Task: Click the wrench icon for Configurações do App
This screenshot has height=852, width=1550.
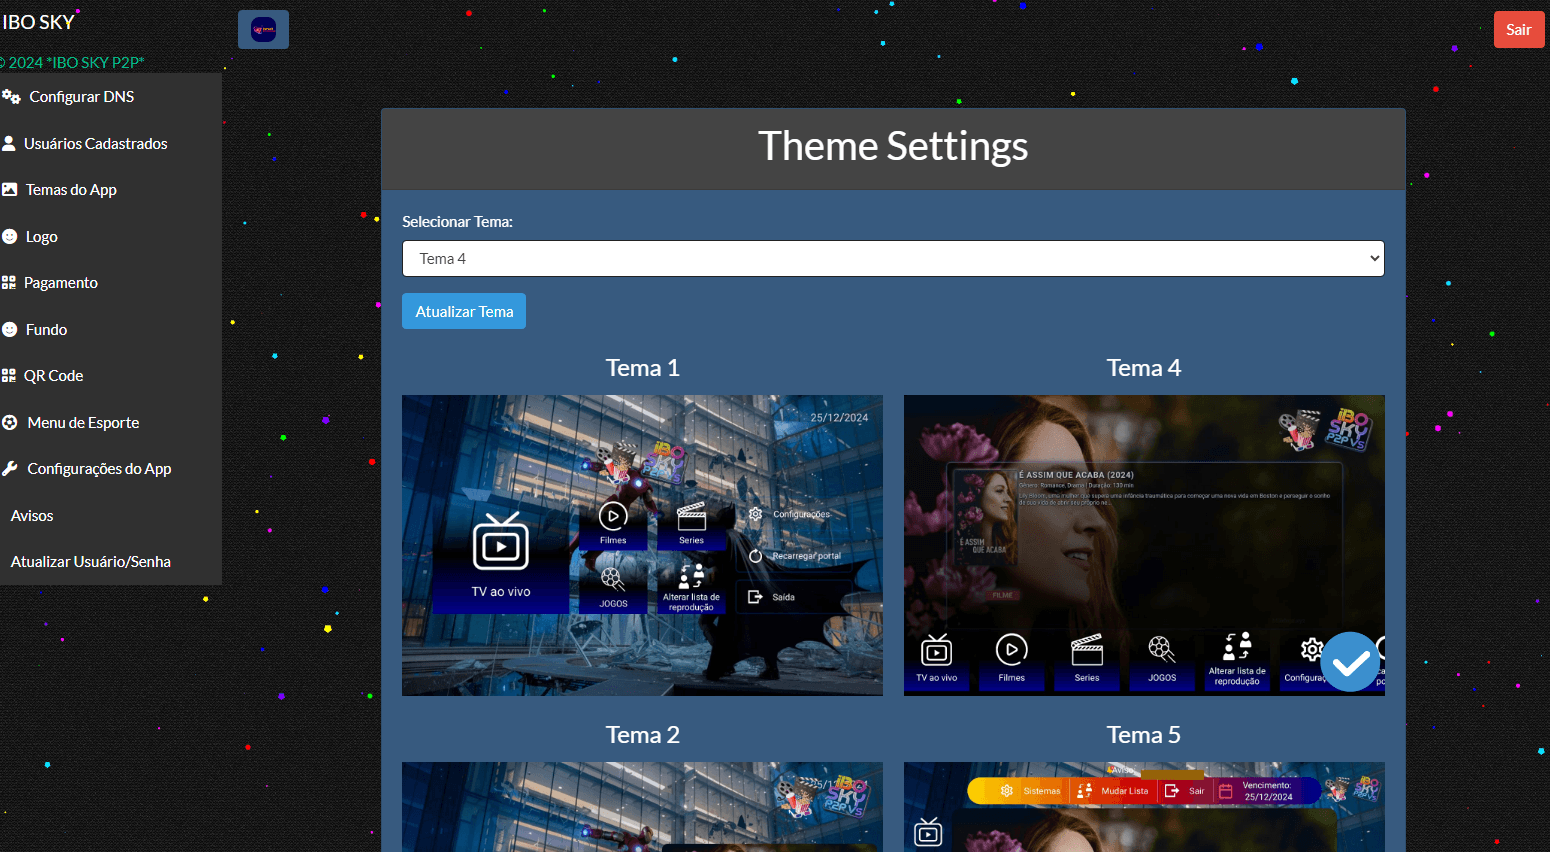Action: [10, 468]
